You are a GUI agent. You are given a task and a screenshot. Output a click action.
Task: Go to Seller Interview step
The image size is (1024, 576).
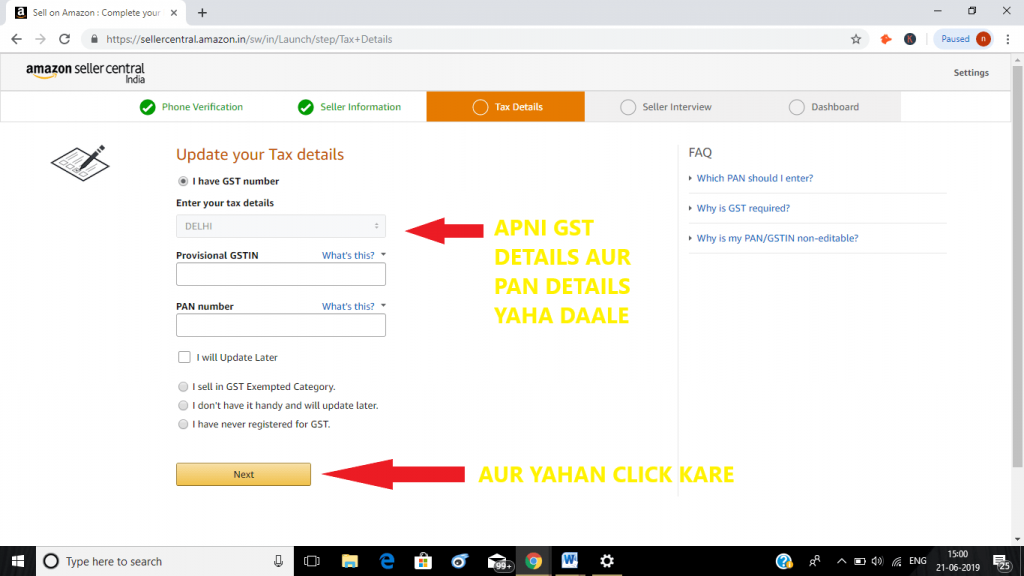pos(666,107)
